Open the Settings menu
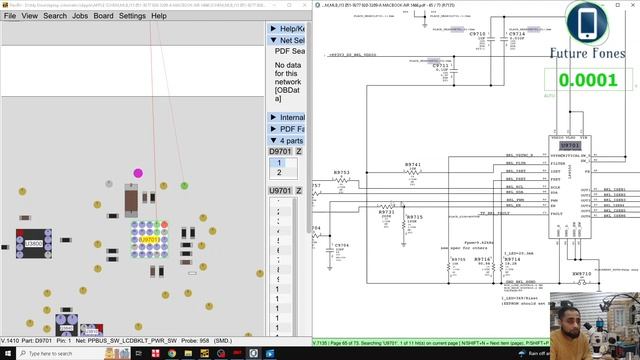Image resolution: width=640 pixels, height=360 pixels. [132, 16]
